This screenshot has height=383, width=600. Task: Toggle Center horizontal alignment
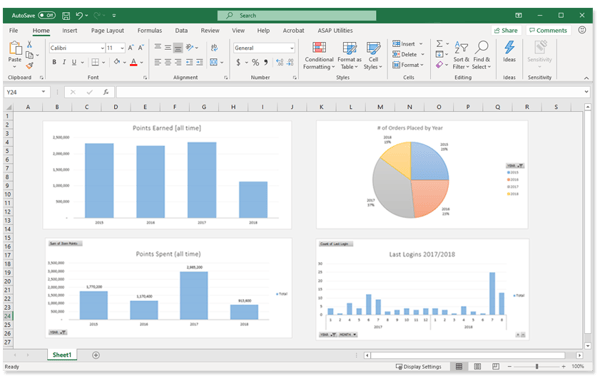[168, 62]
